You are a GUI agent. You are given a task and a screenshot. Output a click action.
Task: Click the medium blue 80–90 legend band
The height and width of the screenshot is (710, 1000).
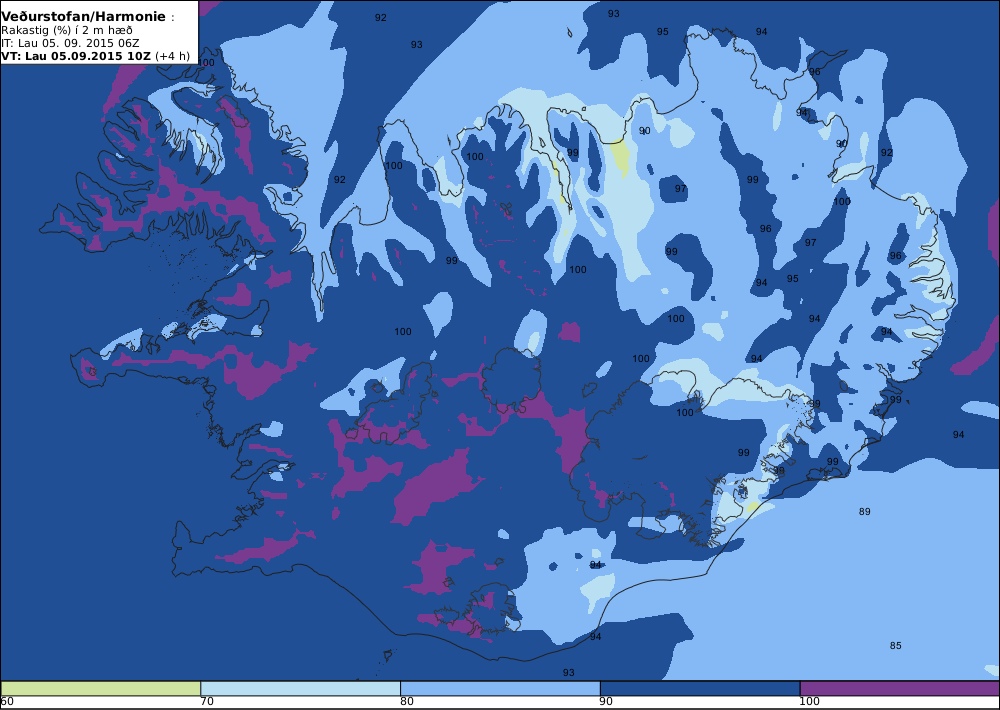coord(500,688)
